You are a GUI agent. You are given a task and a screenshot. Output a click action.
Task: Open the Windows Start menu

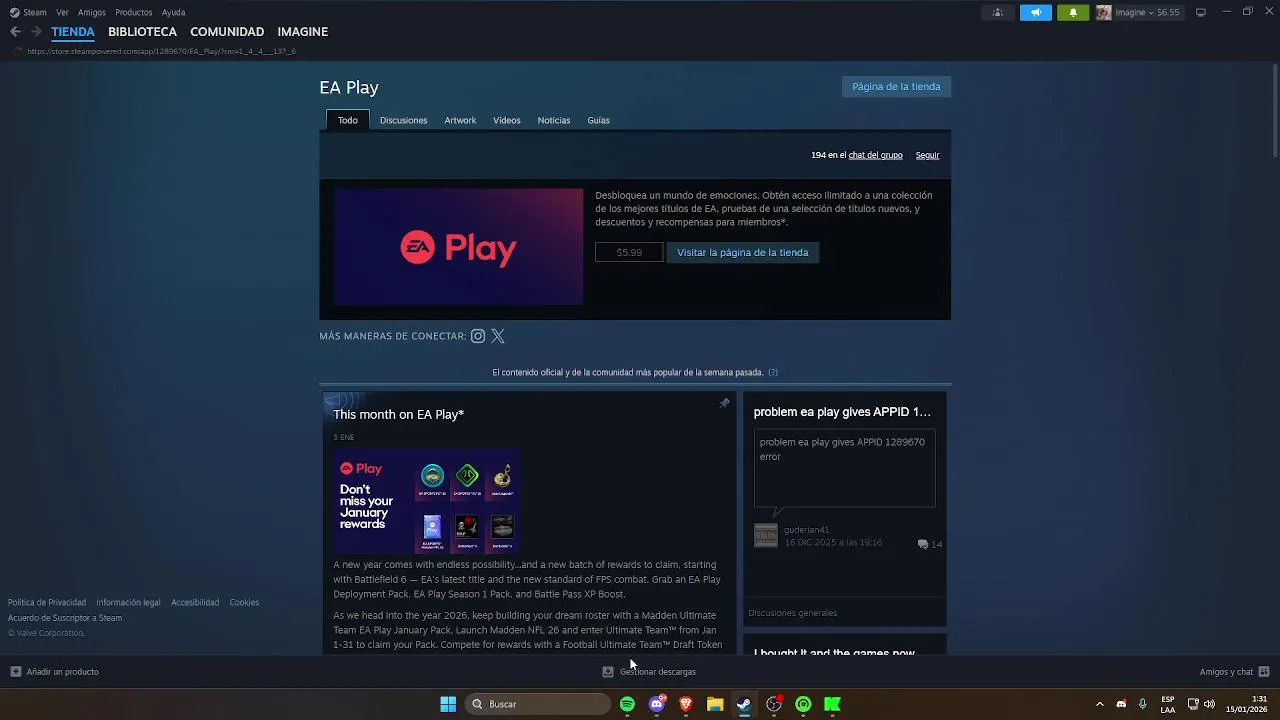[448, 704]
